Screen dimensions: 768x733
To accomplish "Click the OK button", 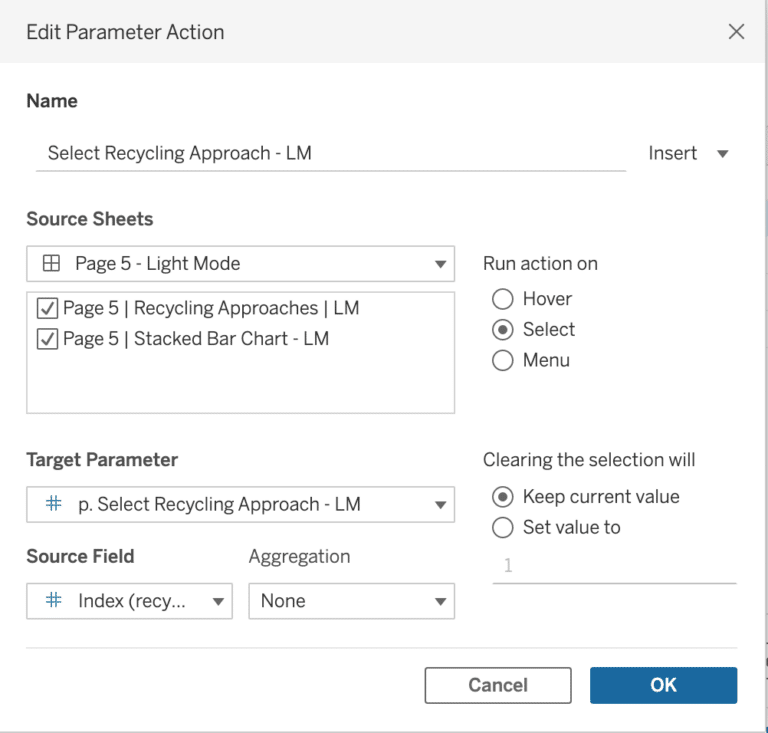I will (663, 685).
